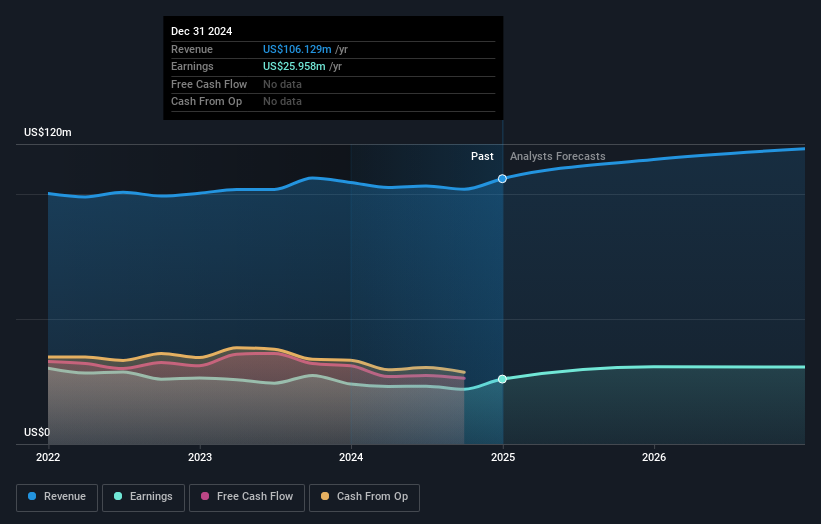
Task: Click the 2023 x-axis label
Action: (x=200, y=458)
